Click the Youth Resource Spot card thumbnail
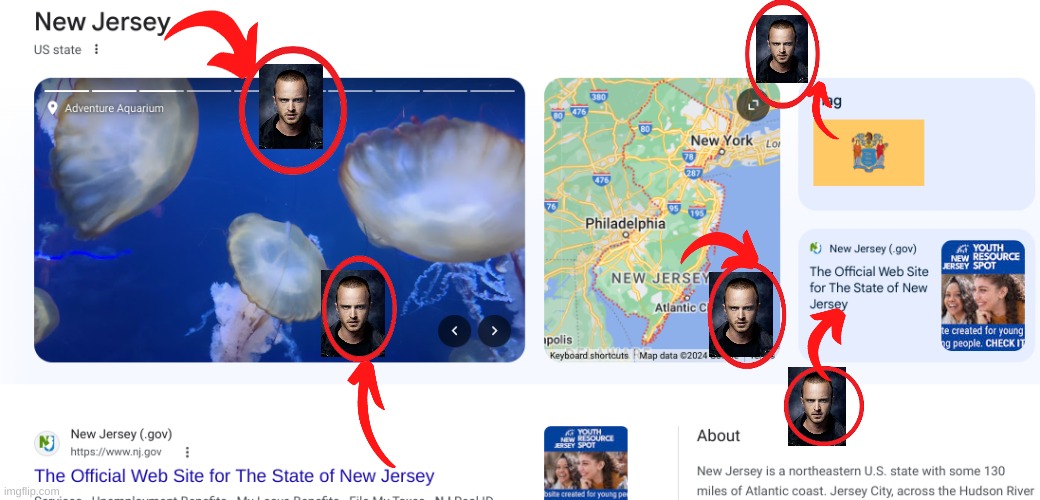 (982, 296)
